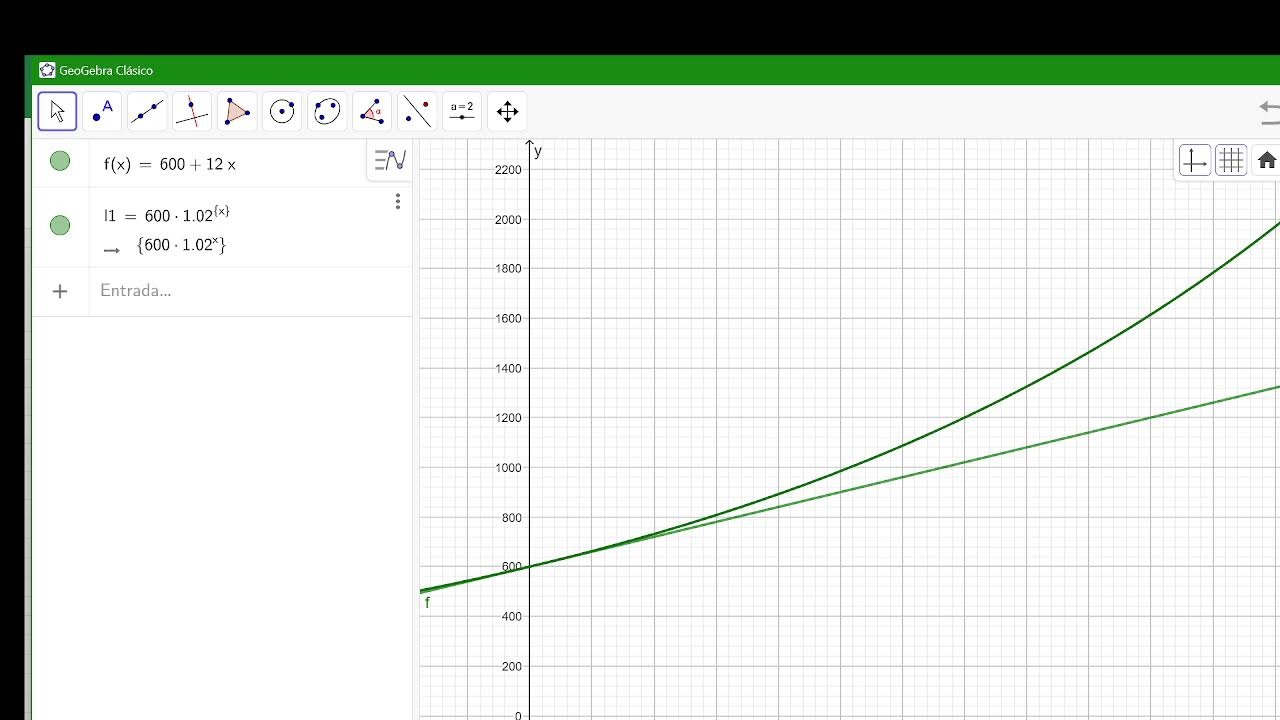Click the 1000 y-axis label
Image resolution: width=1280 pixels, height=720 pixels.
(507, 468)
